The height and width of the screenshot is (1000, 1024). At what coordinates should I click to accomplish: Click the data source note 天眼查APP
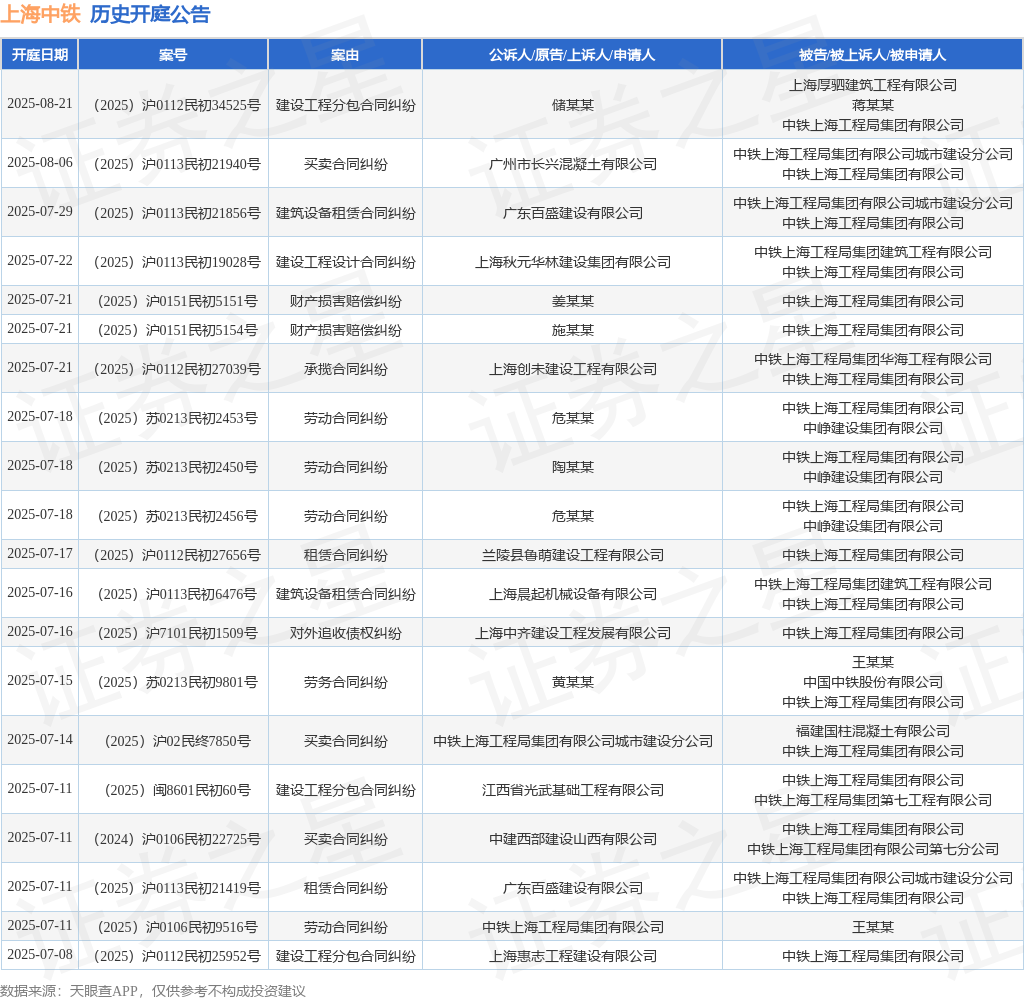tap(103, 991)
